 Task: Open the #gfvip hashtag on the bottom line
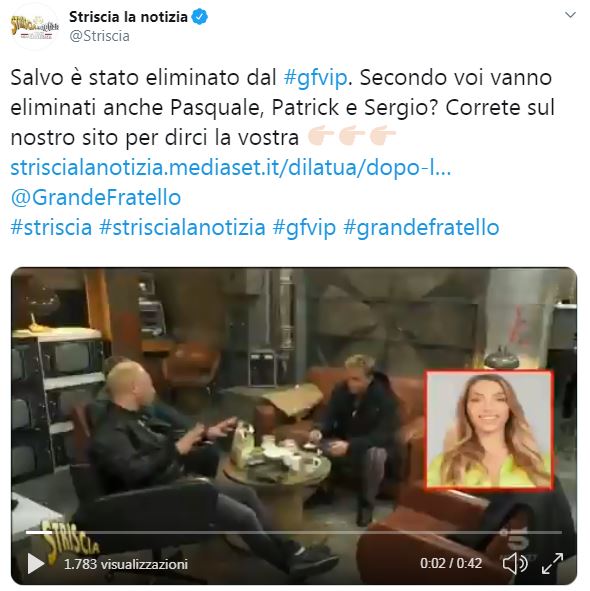(304, 228)
